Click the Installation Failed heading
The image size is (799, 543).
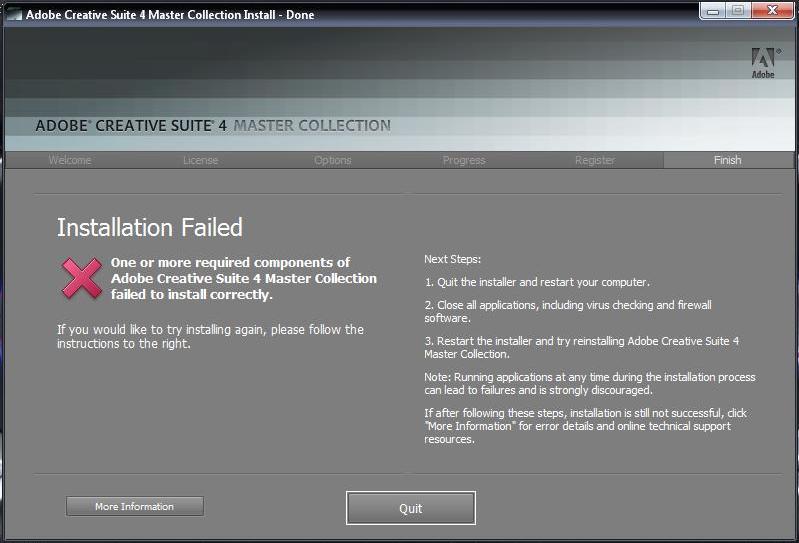point(150,227)
